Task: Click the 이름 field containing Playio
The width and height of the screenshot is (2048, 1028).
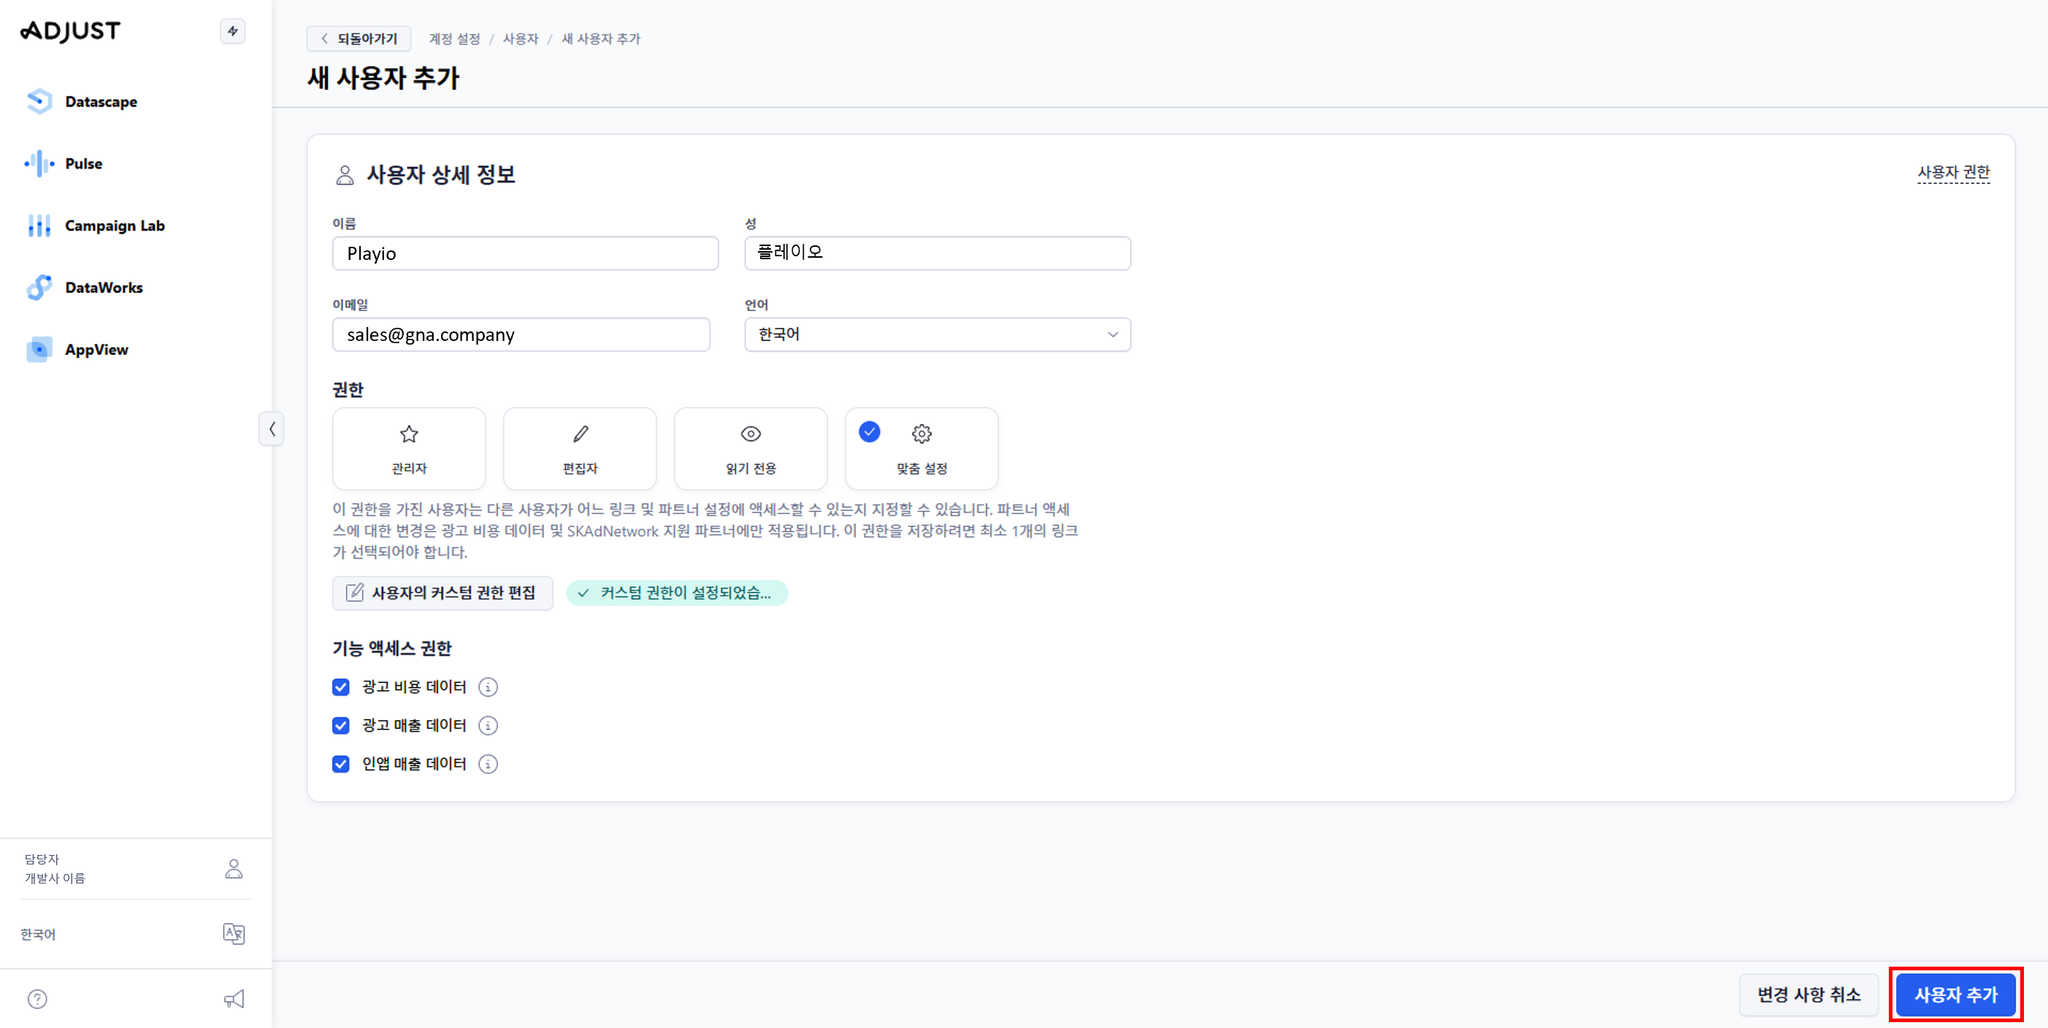Action: [525, 253]
